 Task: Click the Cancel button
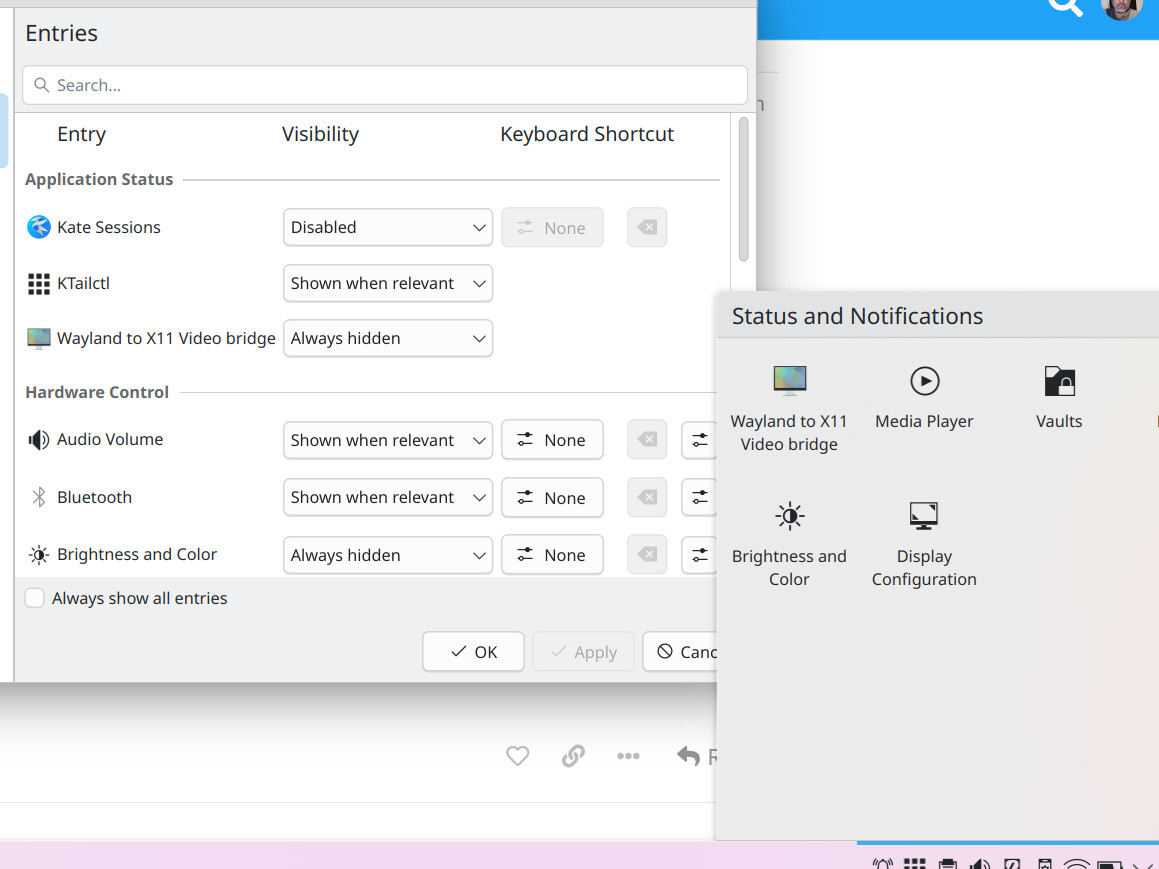pyautogui.click(x=680, y=652)
